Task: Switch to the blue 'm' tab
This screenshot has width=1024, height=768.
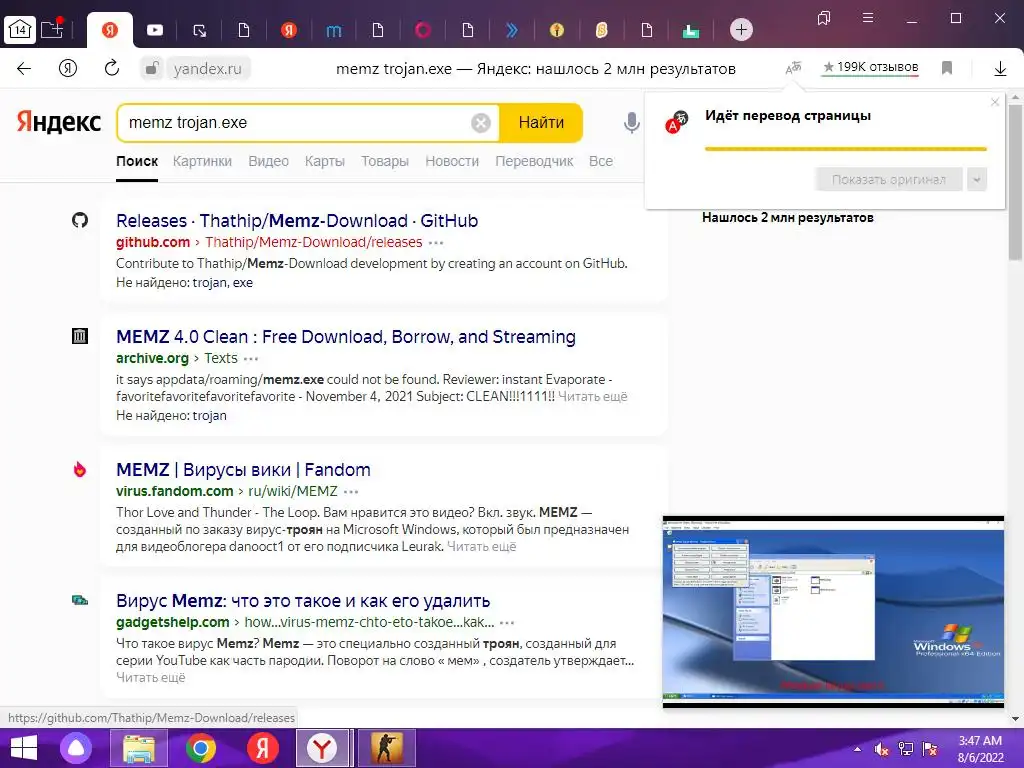Action: [x=334, y=30]
